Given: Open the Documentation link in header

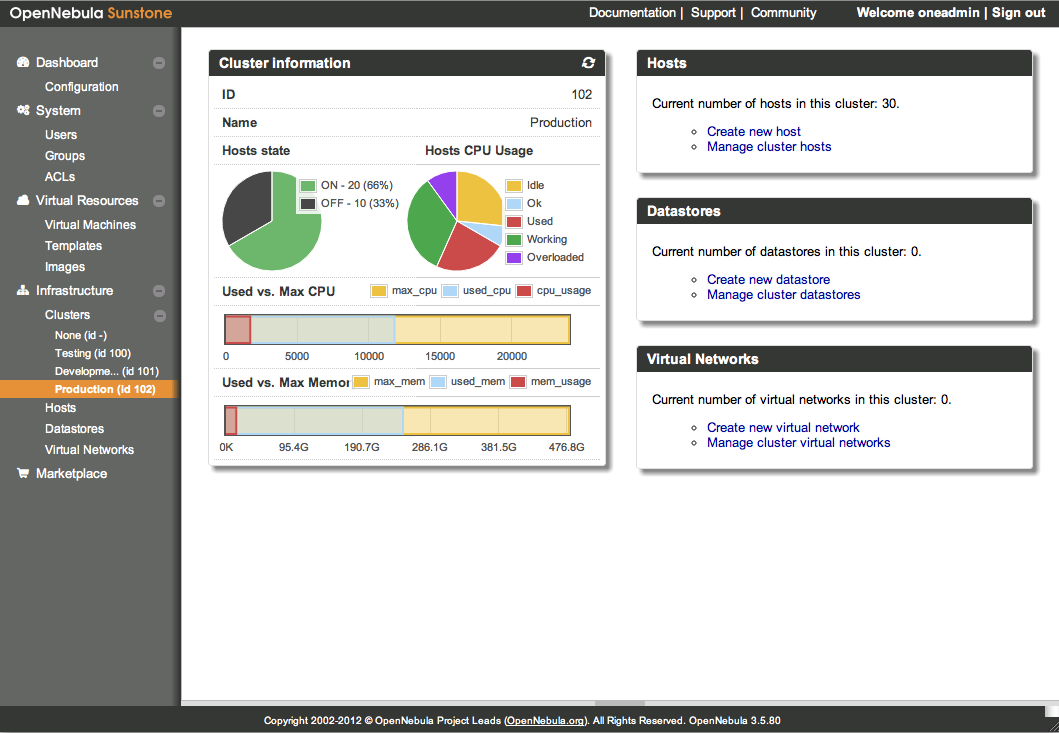Looking at the screenshot, I should 632,13.
